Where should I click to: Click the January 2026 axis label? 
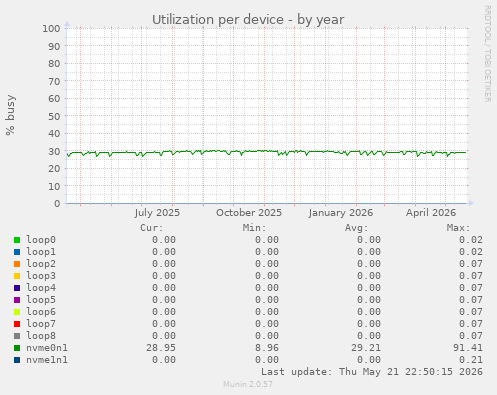341,213
